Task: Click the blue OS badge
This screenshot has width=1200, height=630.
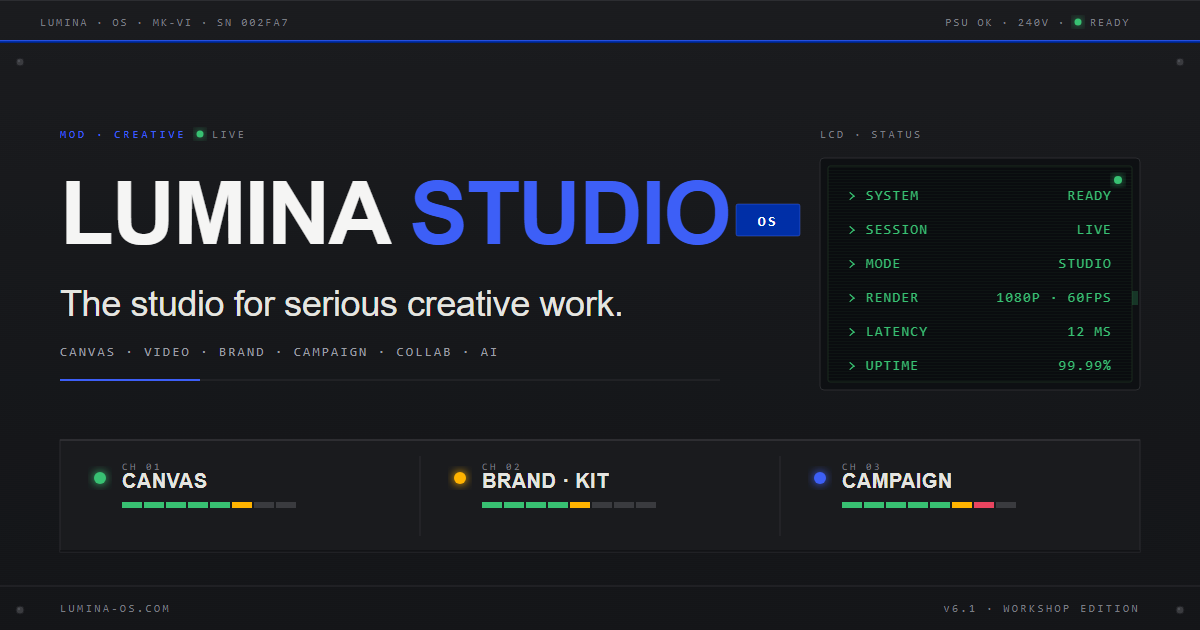Action: pyautogui.click(x=767, y=221)
